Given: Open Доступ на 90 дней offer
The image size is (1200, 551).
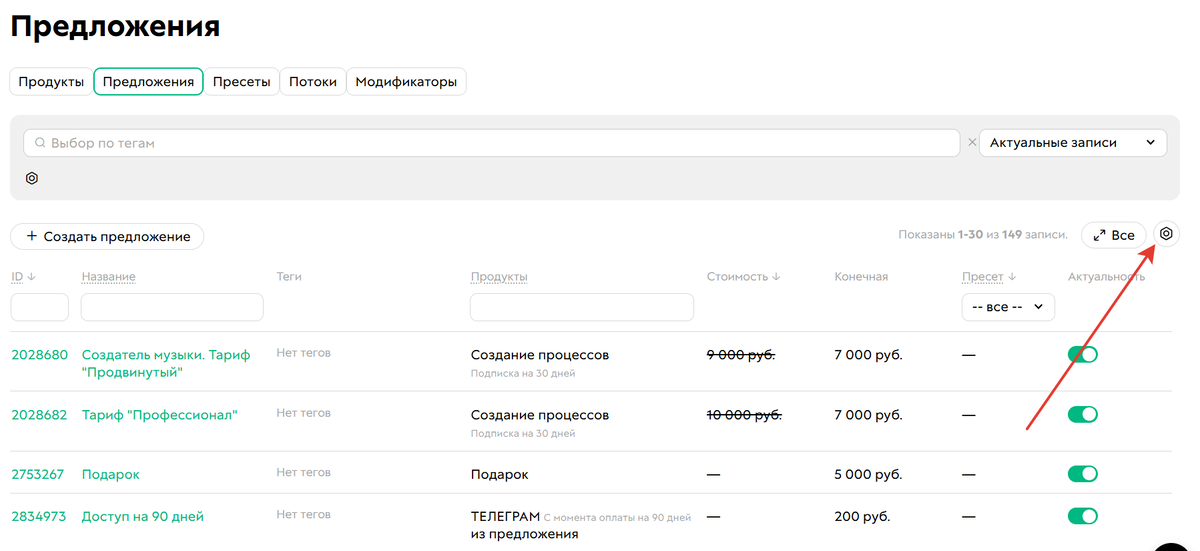Looking at the screenshot, I should tap(143, 516).
